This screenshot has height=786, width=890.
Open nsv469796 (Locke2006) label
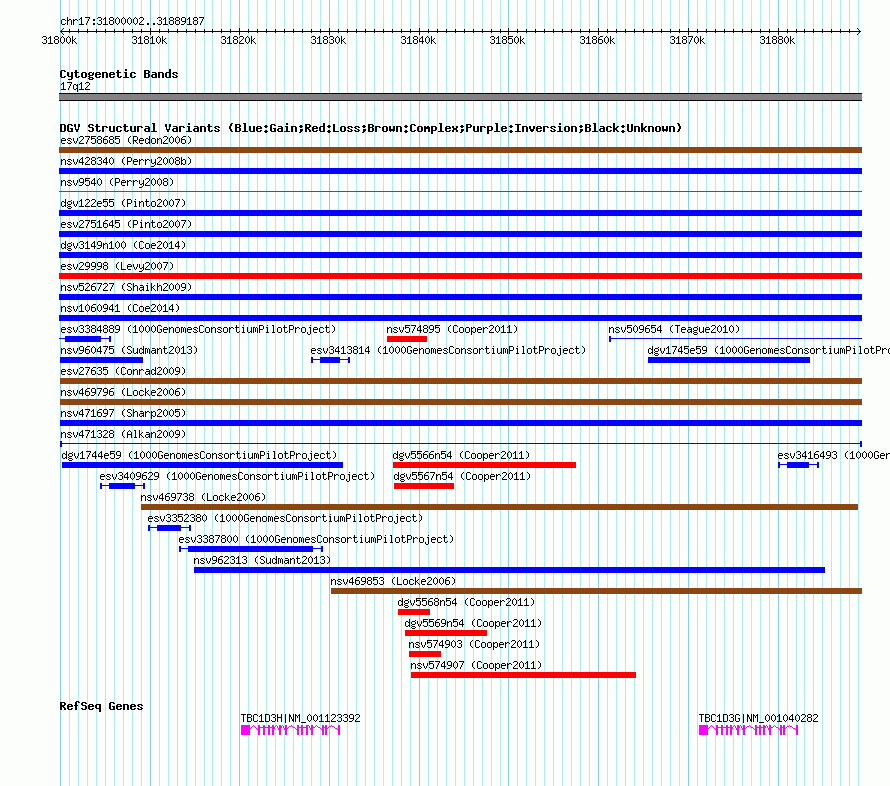pyautogui.click(x=123, y=392)
